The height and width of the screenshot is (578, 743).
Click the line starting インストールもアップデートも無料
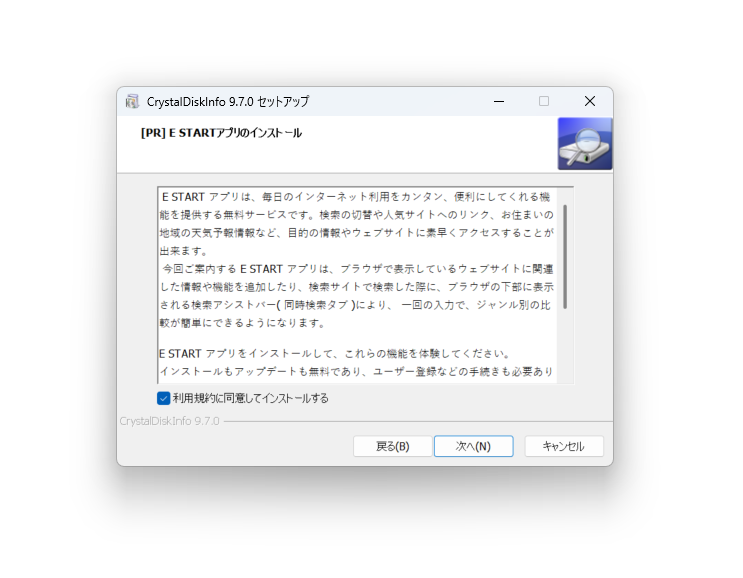coord(356,372)
